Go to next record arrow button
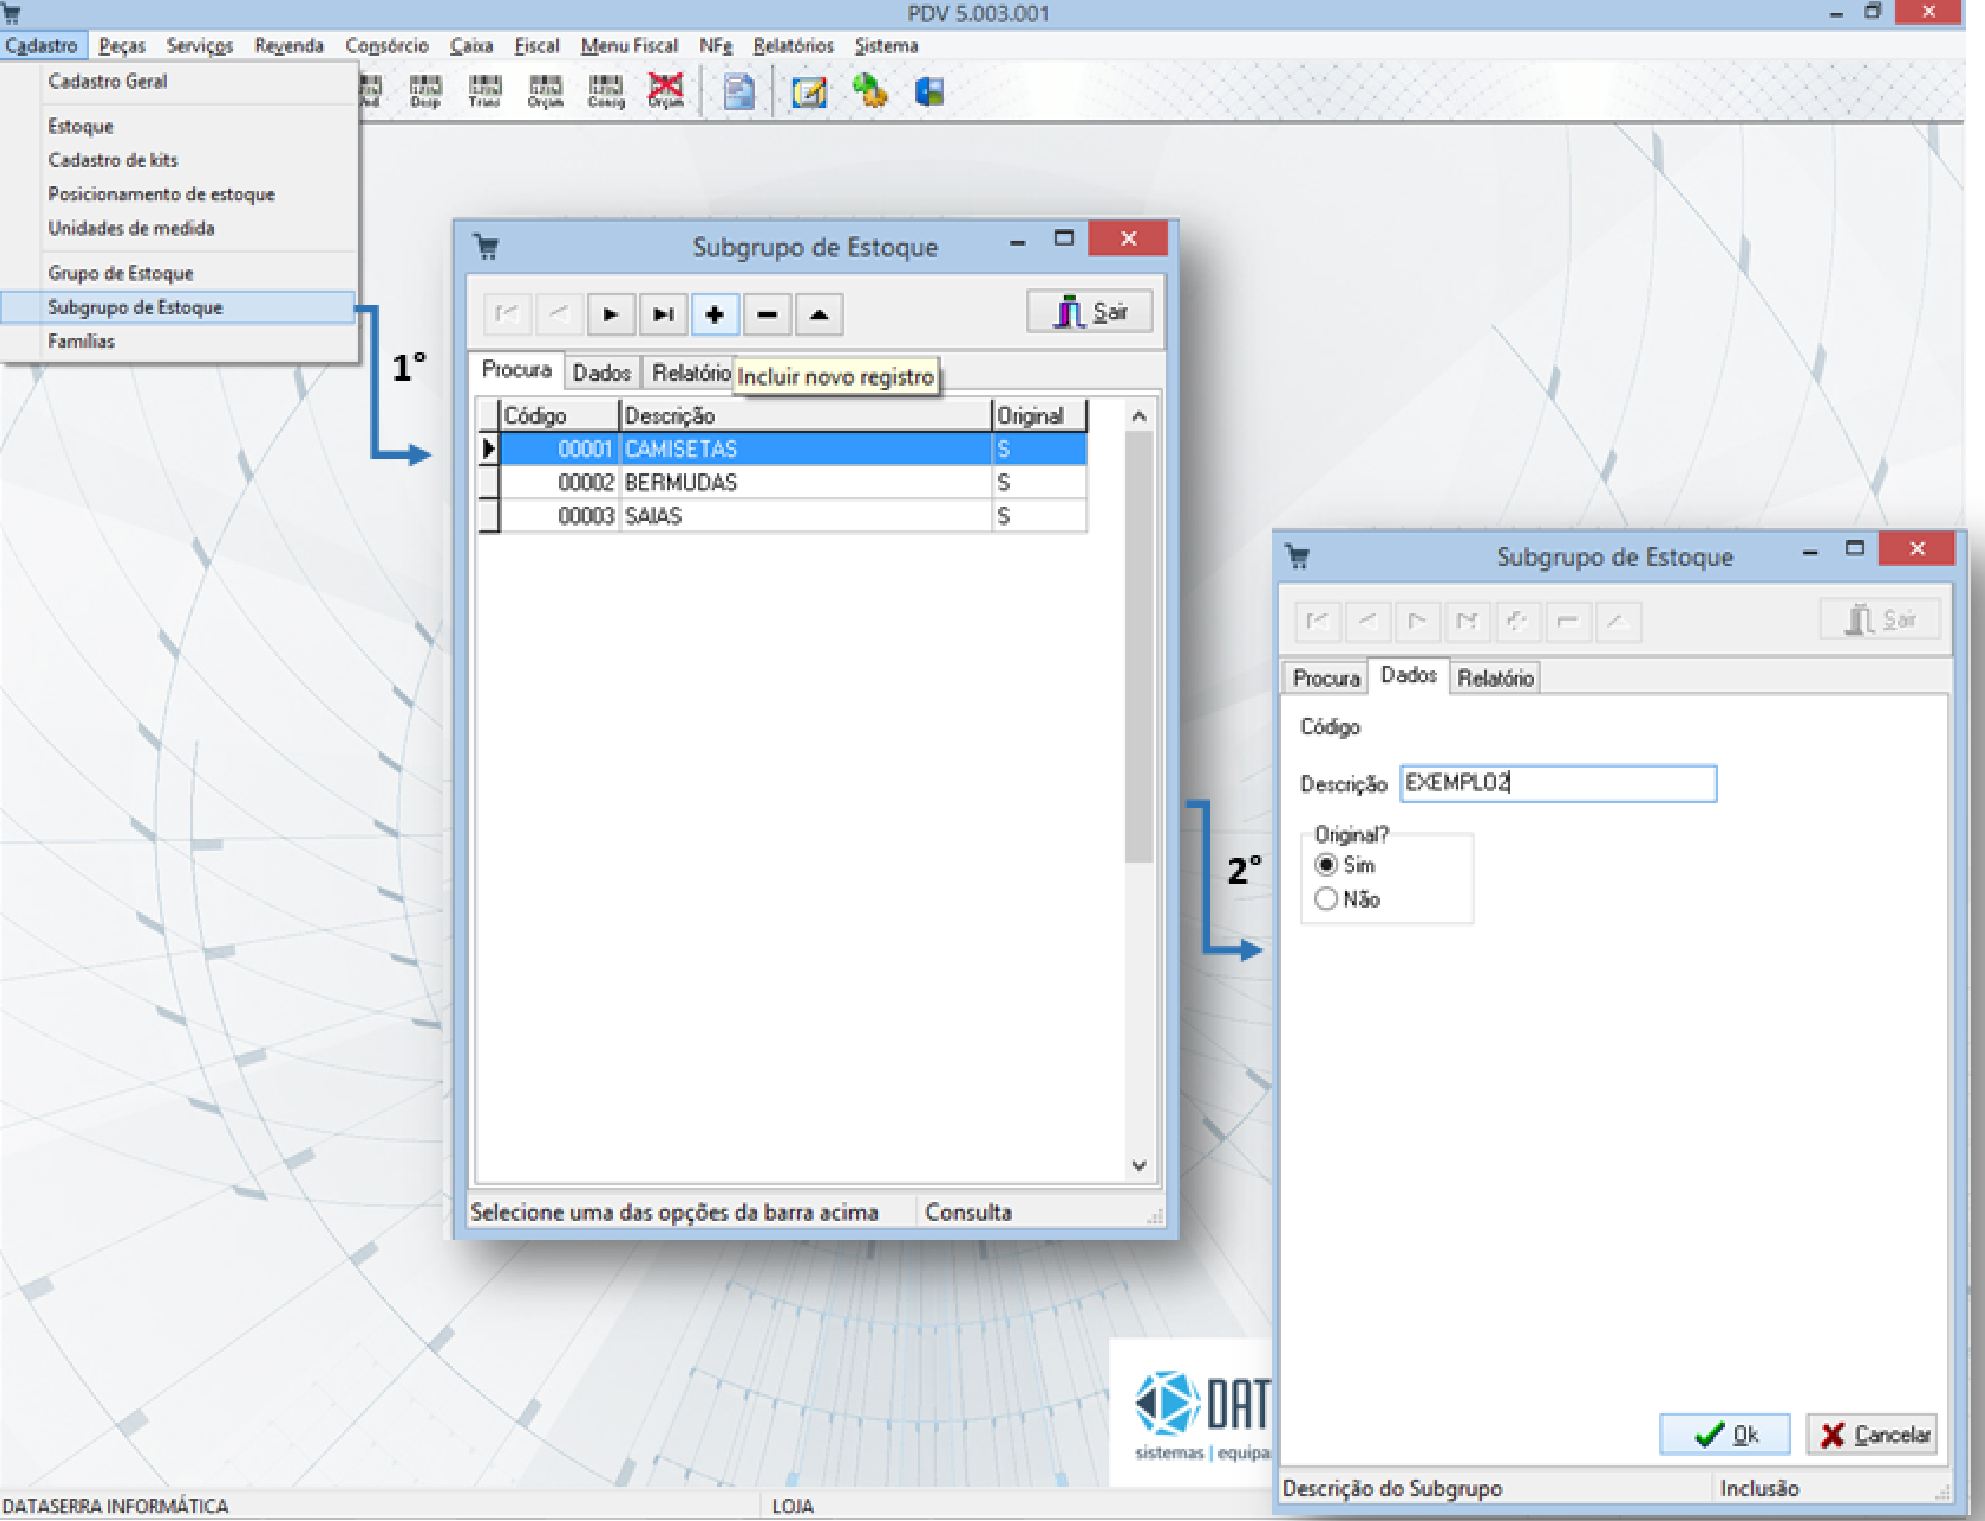The width and height of the screenshot is (1985, 1521). click(x=611, y=315)
